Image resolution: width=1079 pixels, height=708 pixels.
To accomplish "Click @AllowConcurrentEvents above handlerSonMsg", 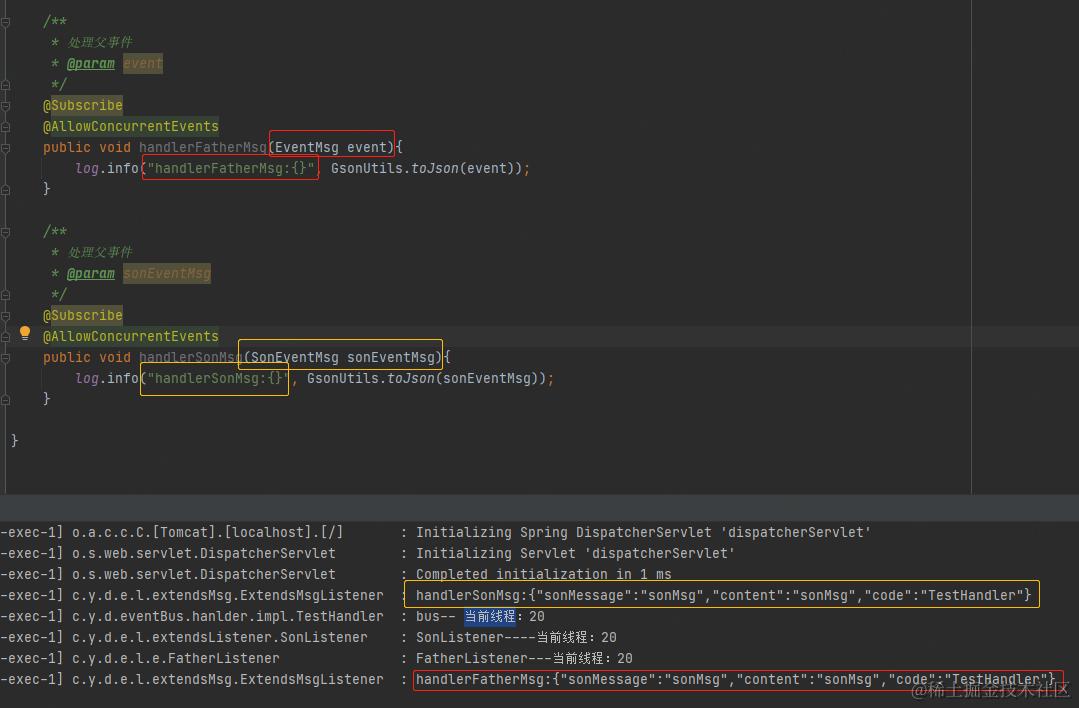I will 131,336.
